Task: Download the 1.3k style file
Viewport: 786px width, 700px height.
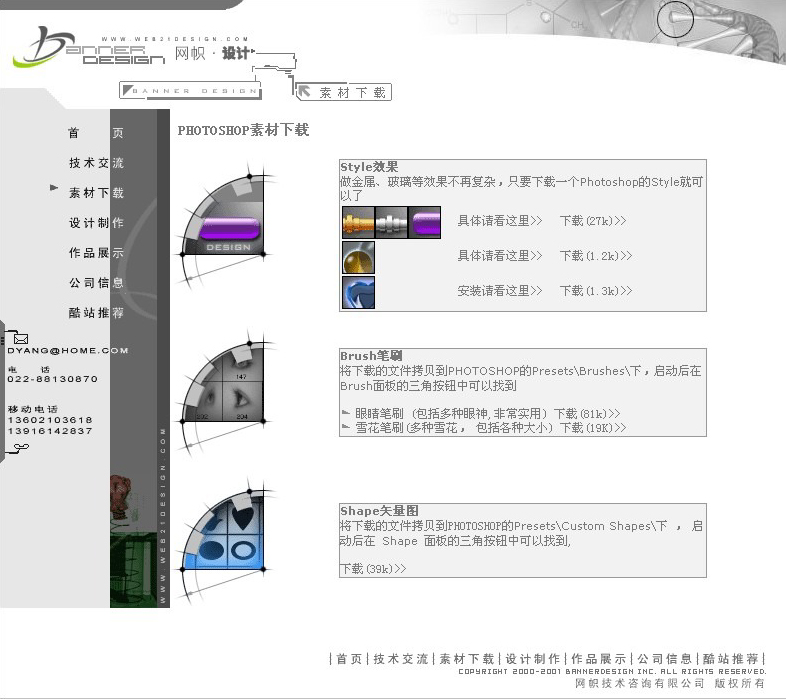Action: click(596, 291)
